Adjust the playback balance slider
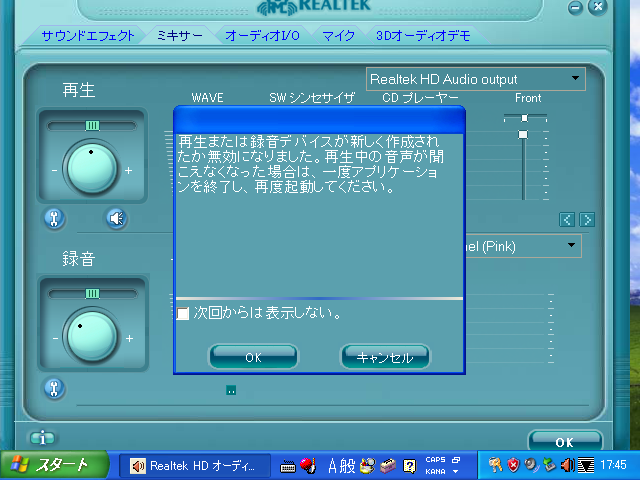The height and width of the screenshot is (480, 640). pos(92,126)
